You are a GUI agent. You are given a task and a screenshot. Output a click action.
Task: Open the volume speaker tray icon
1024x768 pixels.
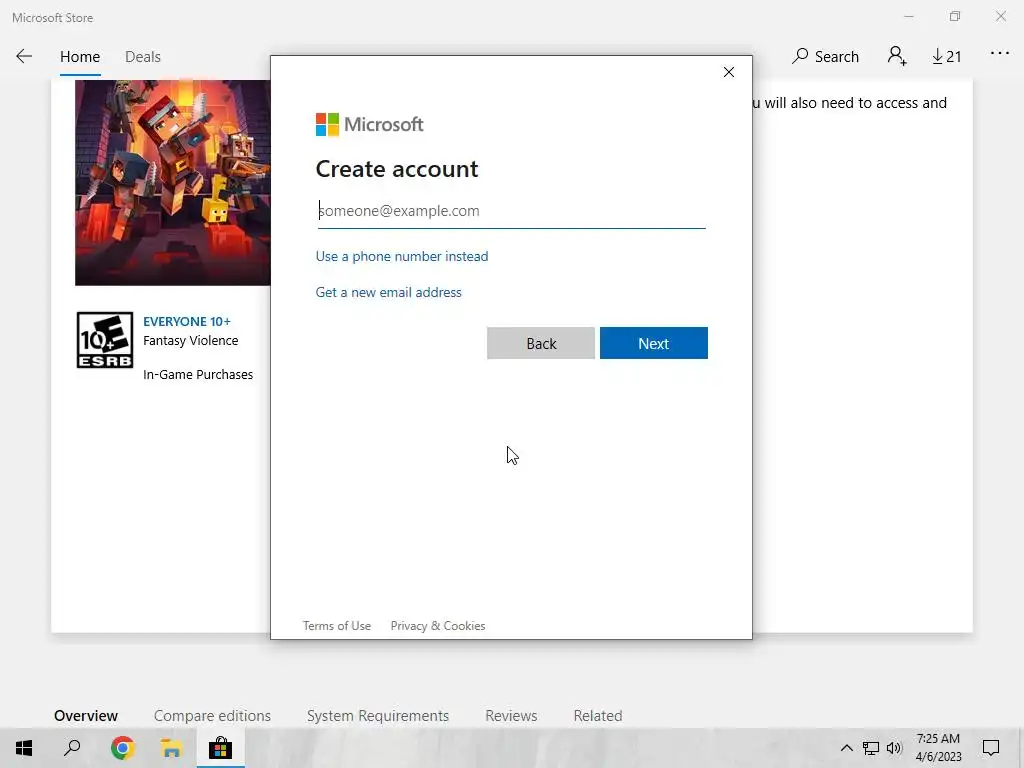894,748
